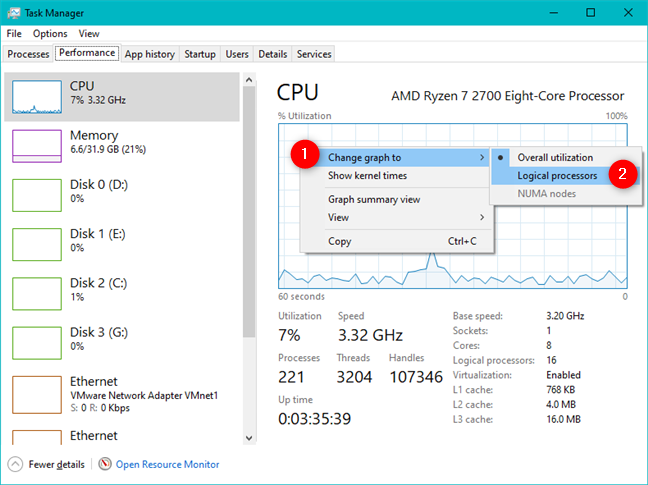This screenshot has width=648, height=485.
Task: Click the L1 cache value 768 KB
Action: [x=560, y=390]
